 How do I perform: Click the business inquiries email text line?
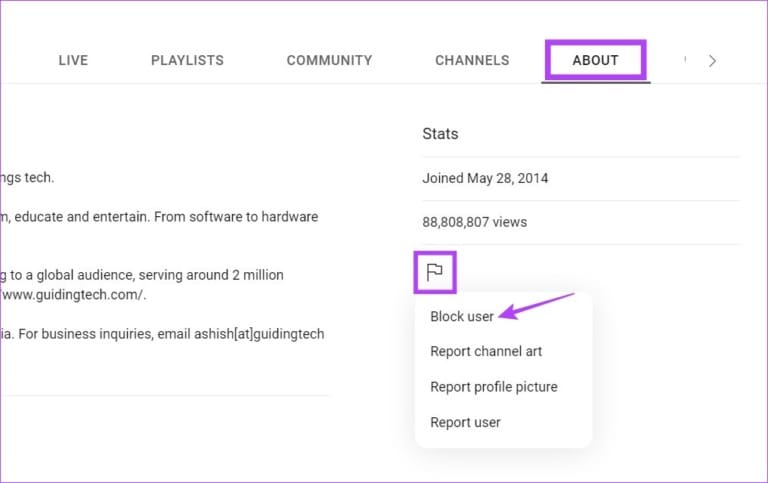point(162,334)
